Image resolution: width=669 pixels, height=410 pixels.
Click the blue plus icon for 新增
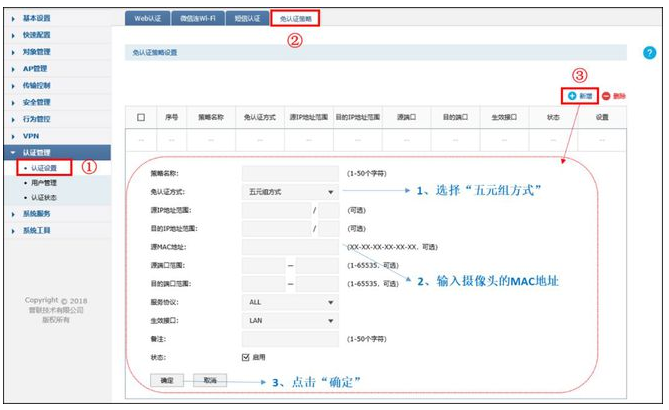[x=572, y=96]
